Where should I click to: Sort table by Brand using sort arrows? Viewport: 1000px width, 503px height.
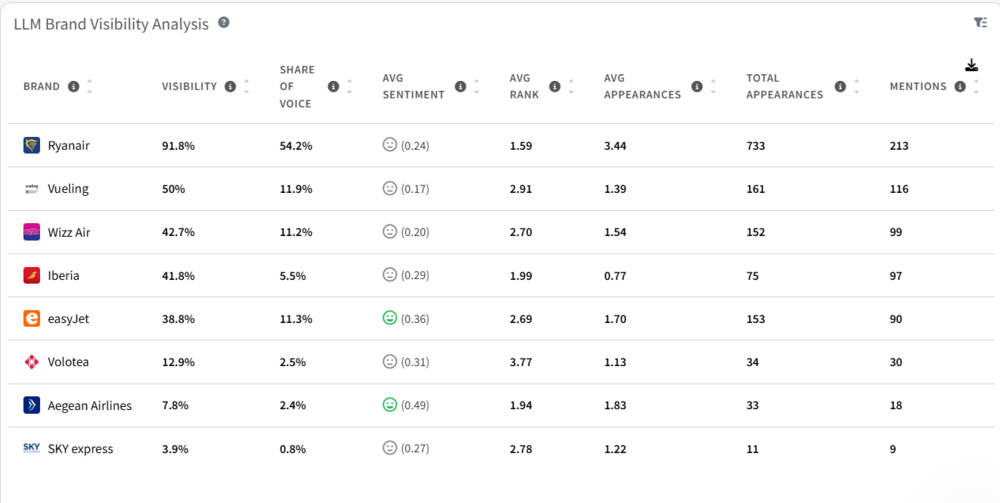[x=89, y=86]
